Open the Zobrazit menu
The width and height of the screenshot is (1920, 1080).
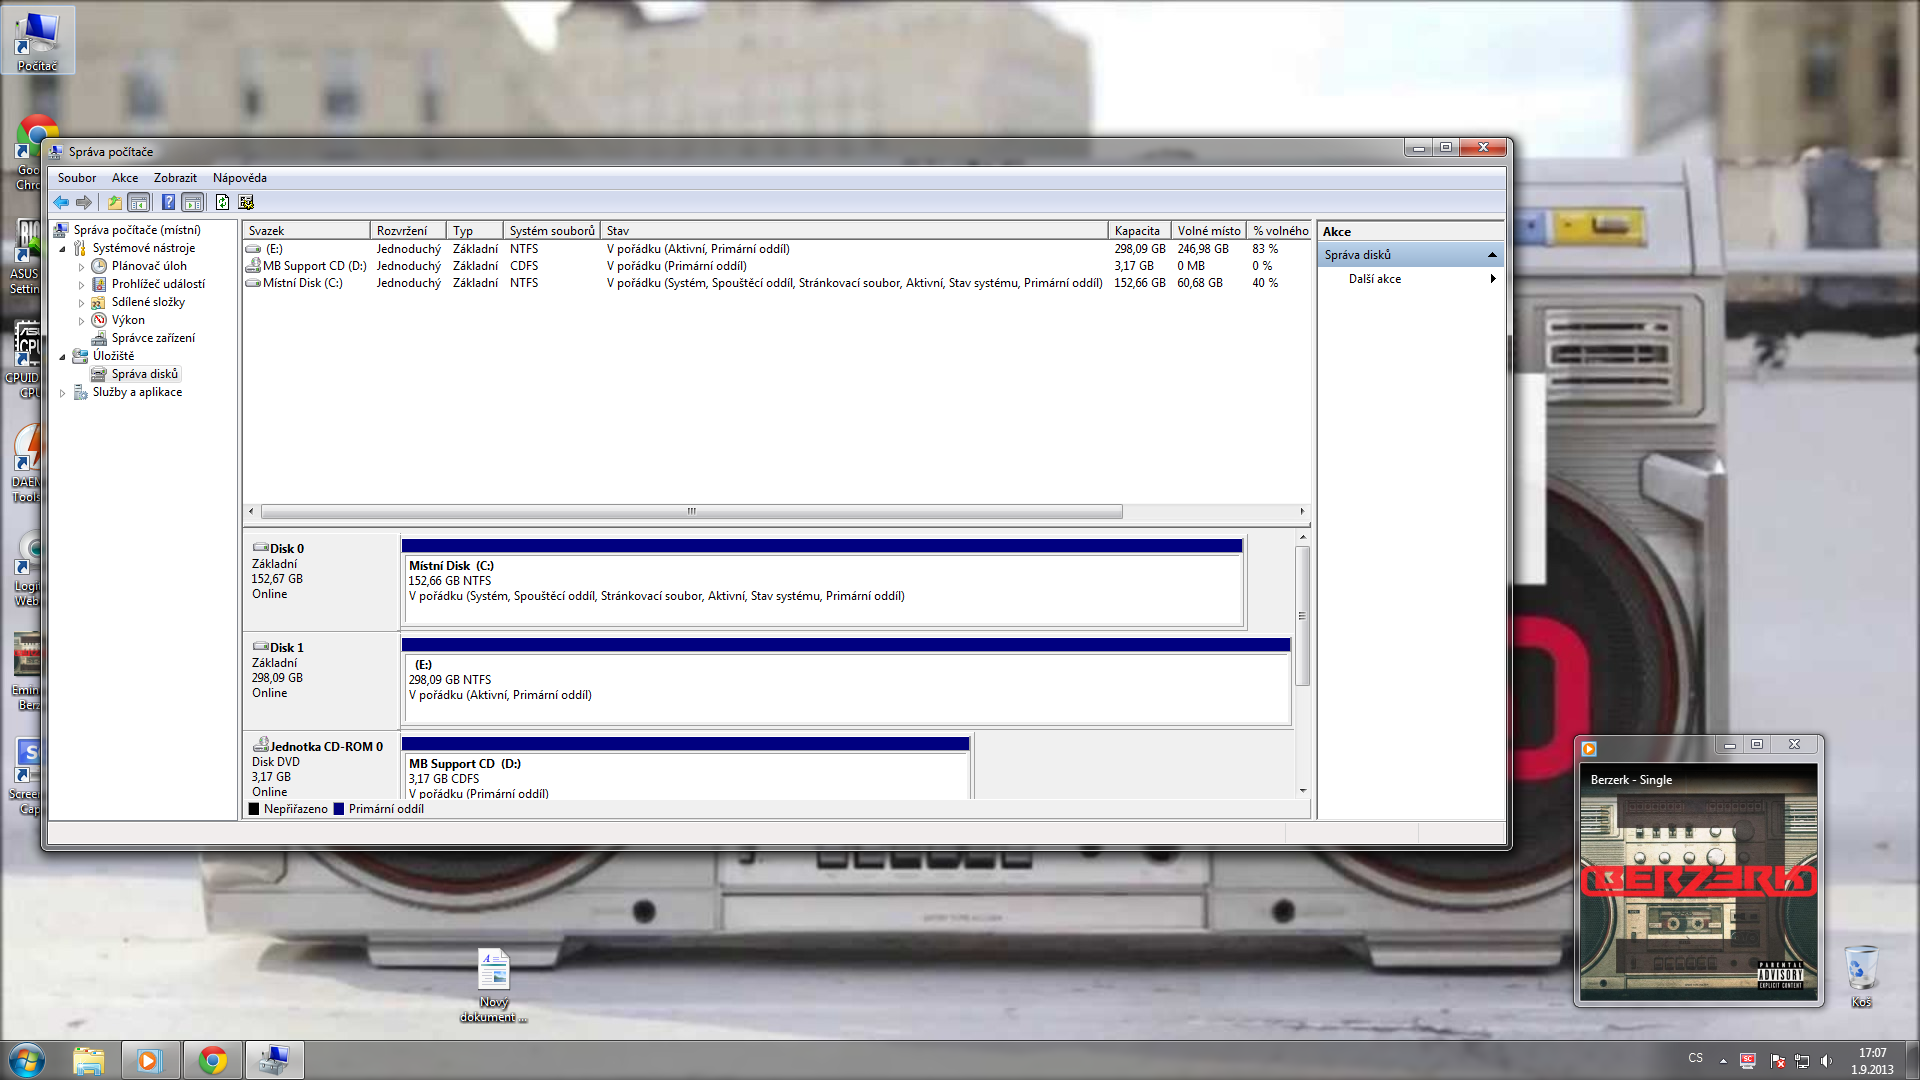coord(175,178)
